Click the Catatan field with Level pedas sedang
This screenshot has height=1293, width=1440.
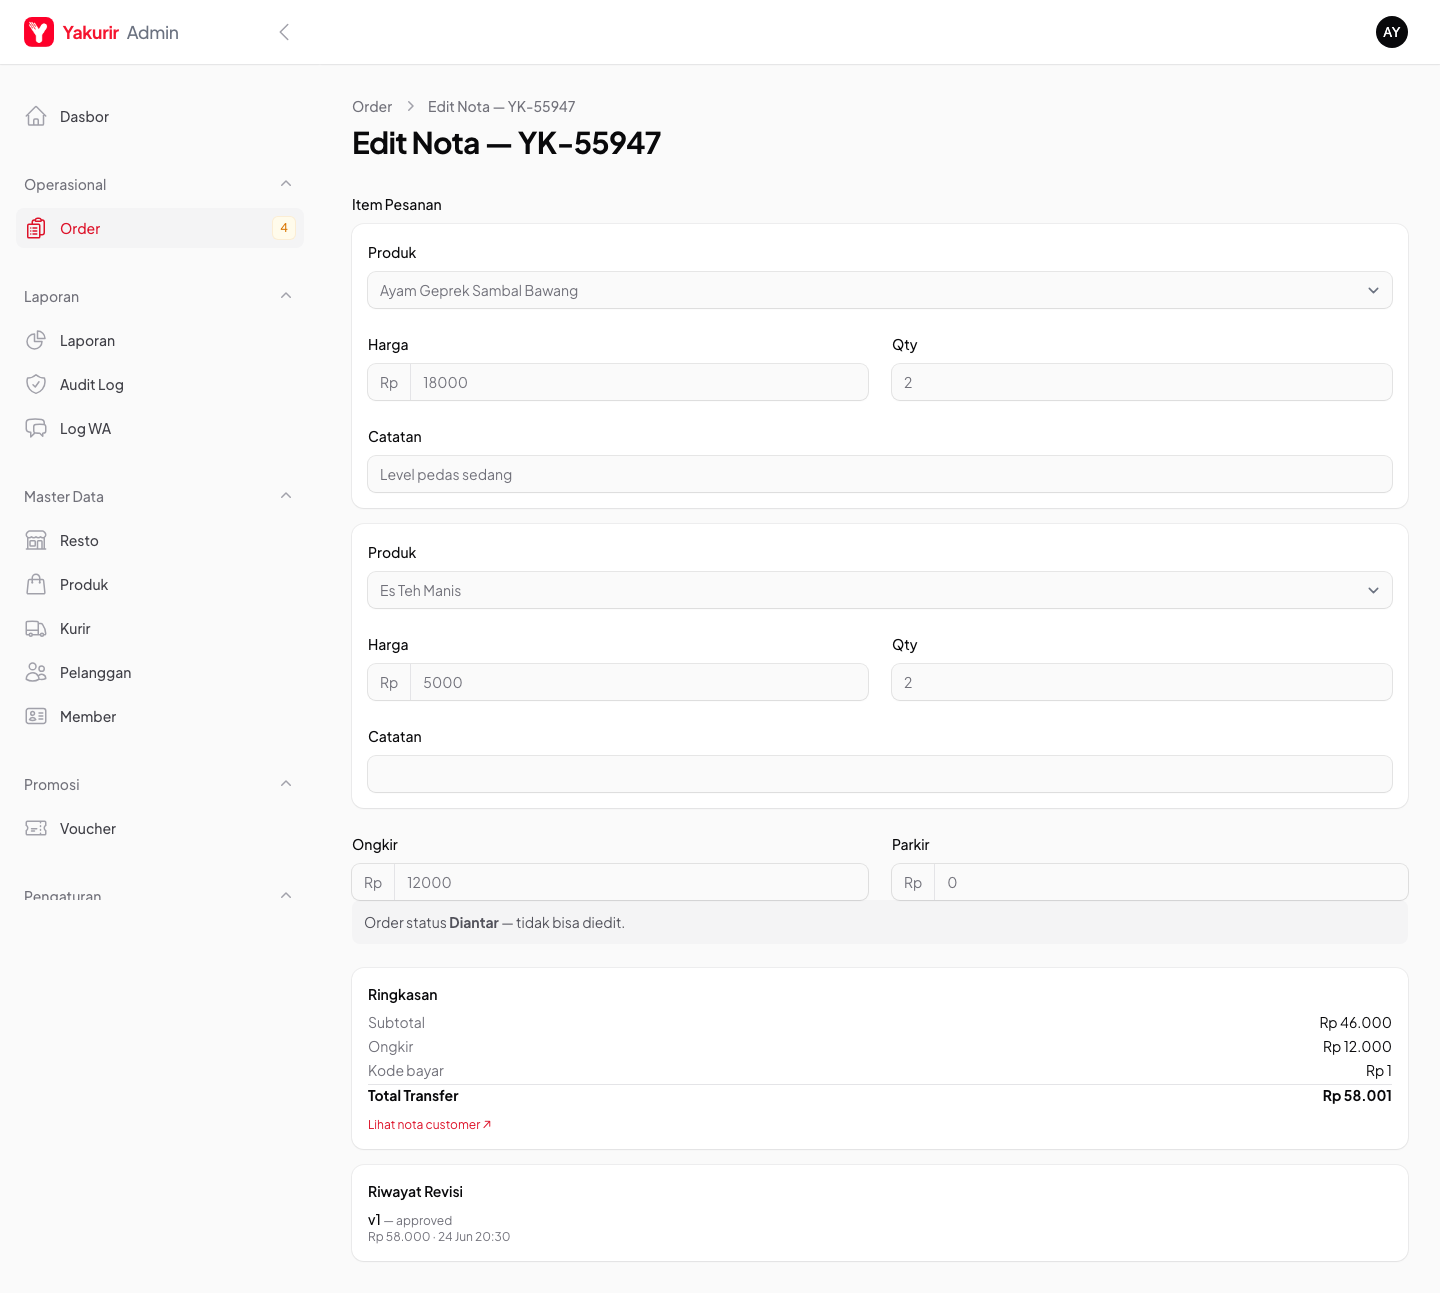pyautogui.click(x=880, y=474)
